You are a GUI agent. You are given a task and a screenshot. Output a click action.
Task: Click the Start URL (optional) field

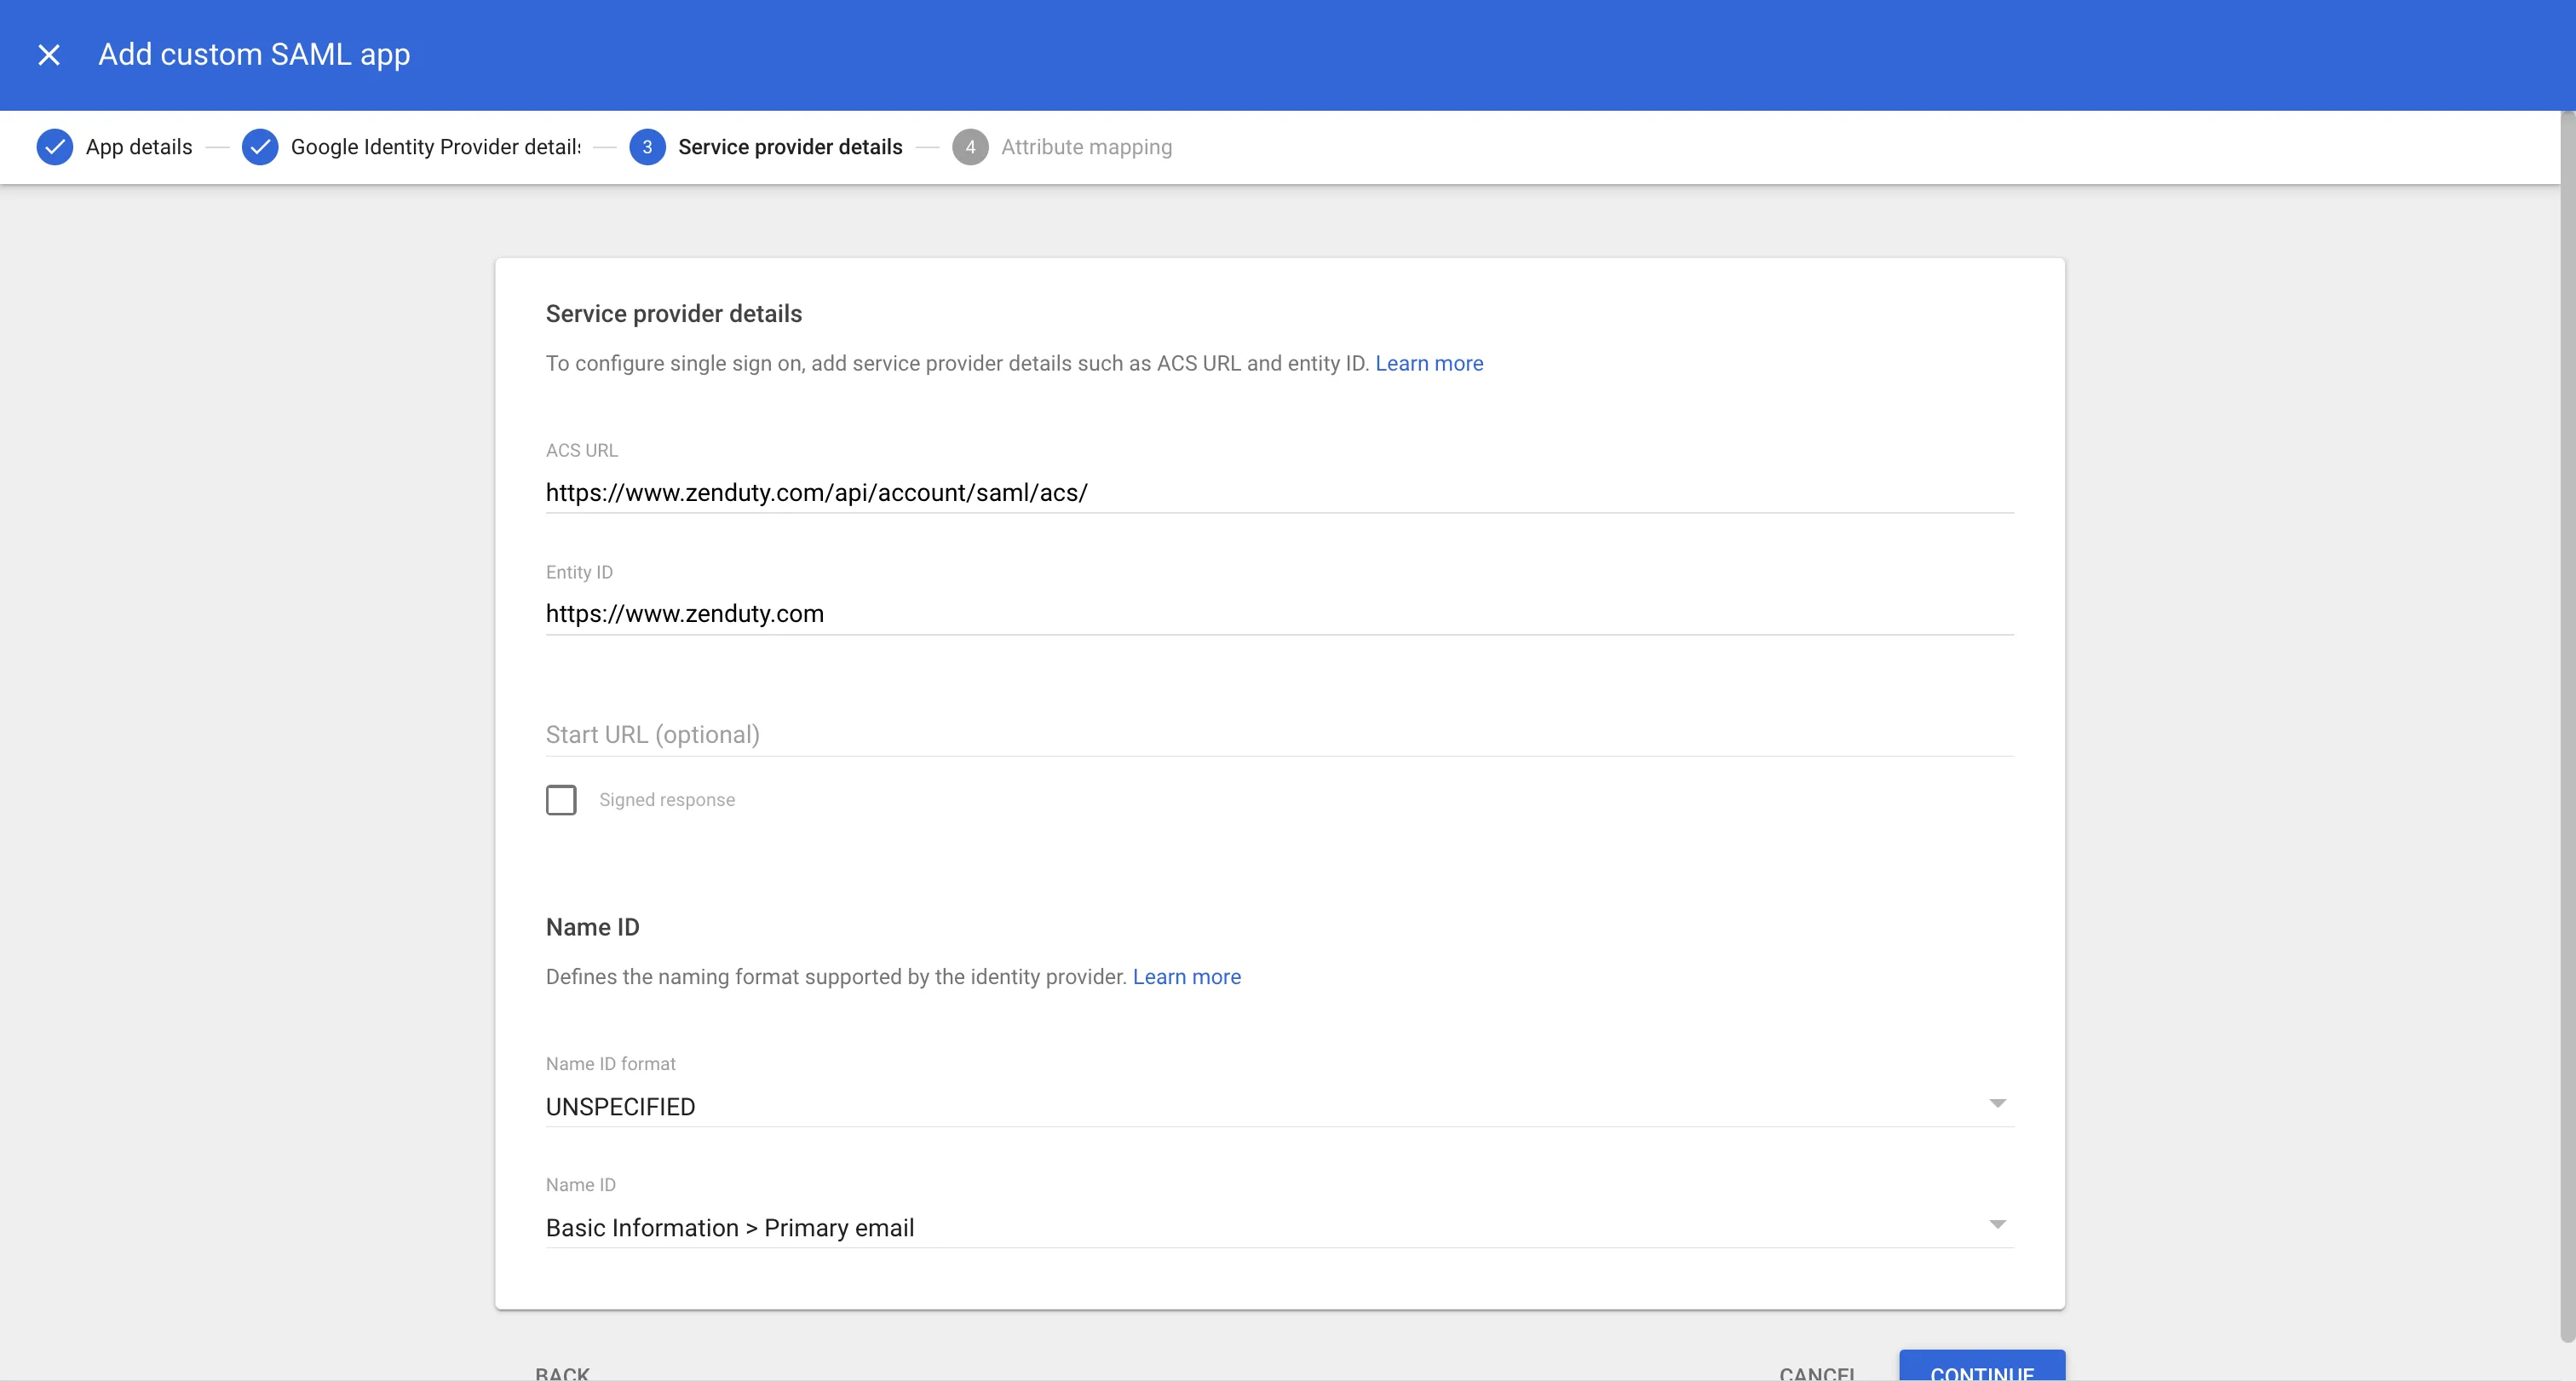click(x=1278, y=735)
